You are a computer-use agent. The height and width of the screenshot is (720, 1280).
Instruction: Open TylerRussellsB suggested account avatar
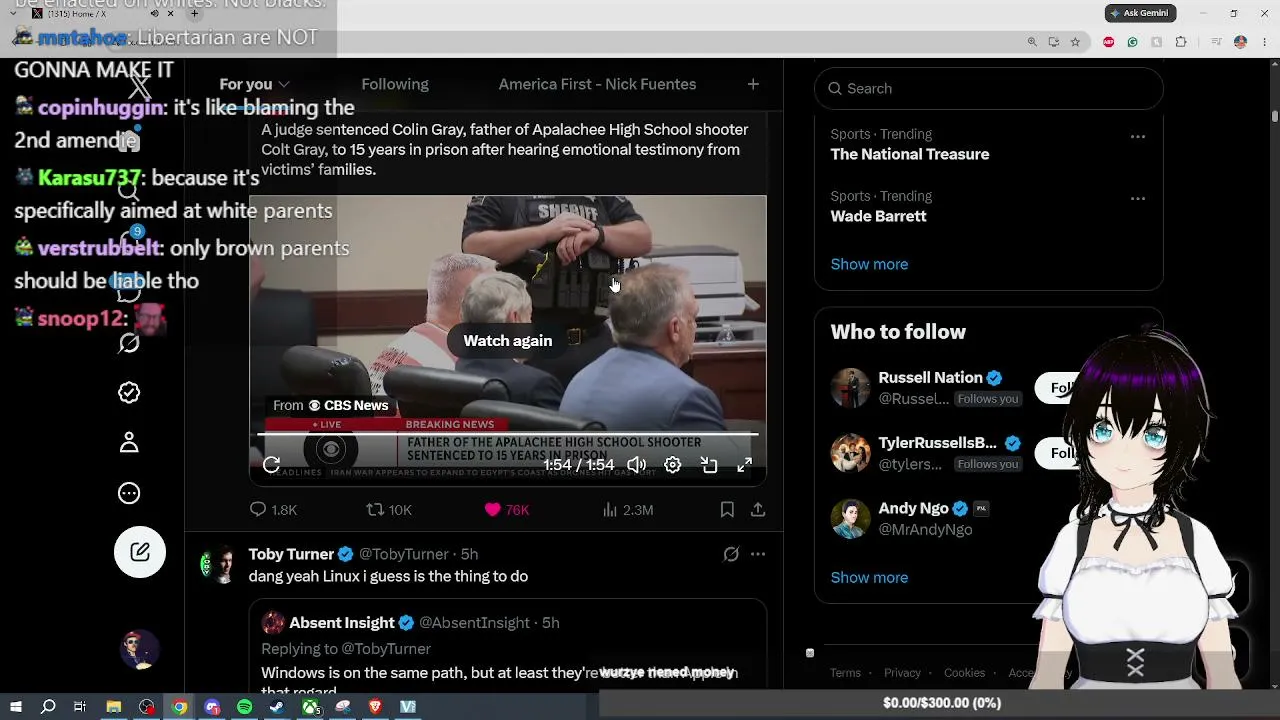[x=850, y=453]
